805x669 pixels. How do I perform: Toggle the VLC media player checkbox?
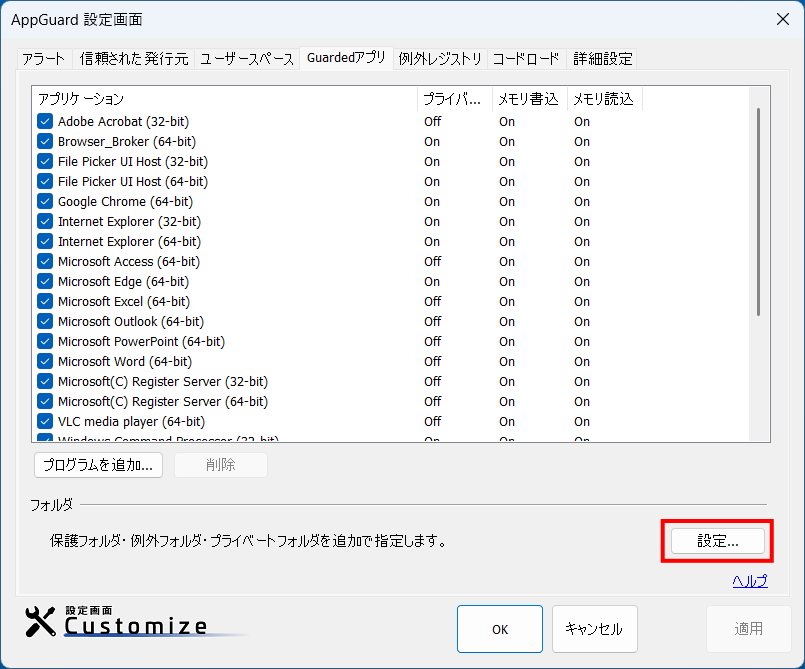click(45, 421)
